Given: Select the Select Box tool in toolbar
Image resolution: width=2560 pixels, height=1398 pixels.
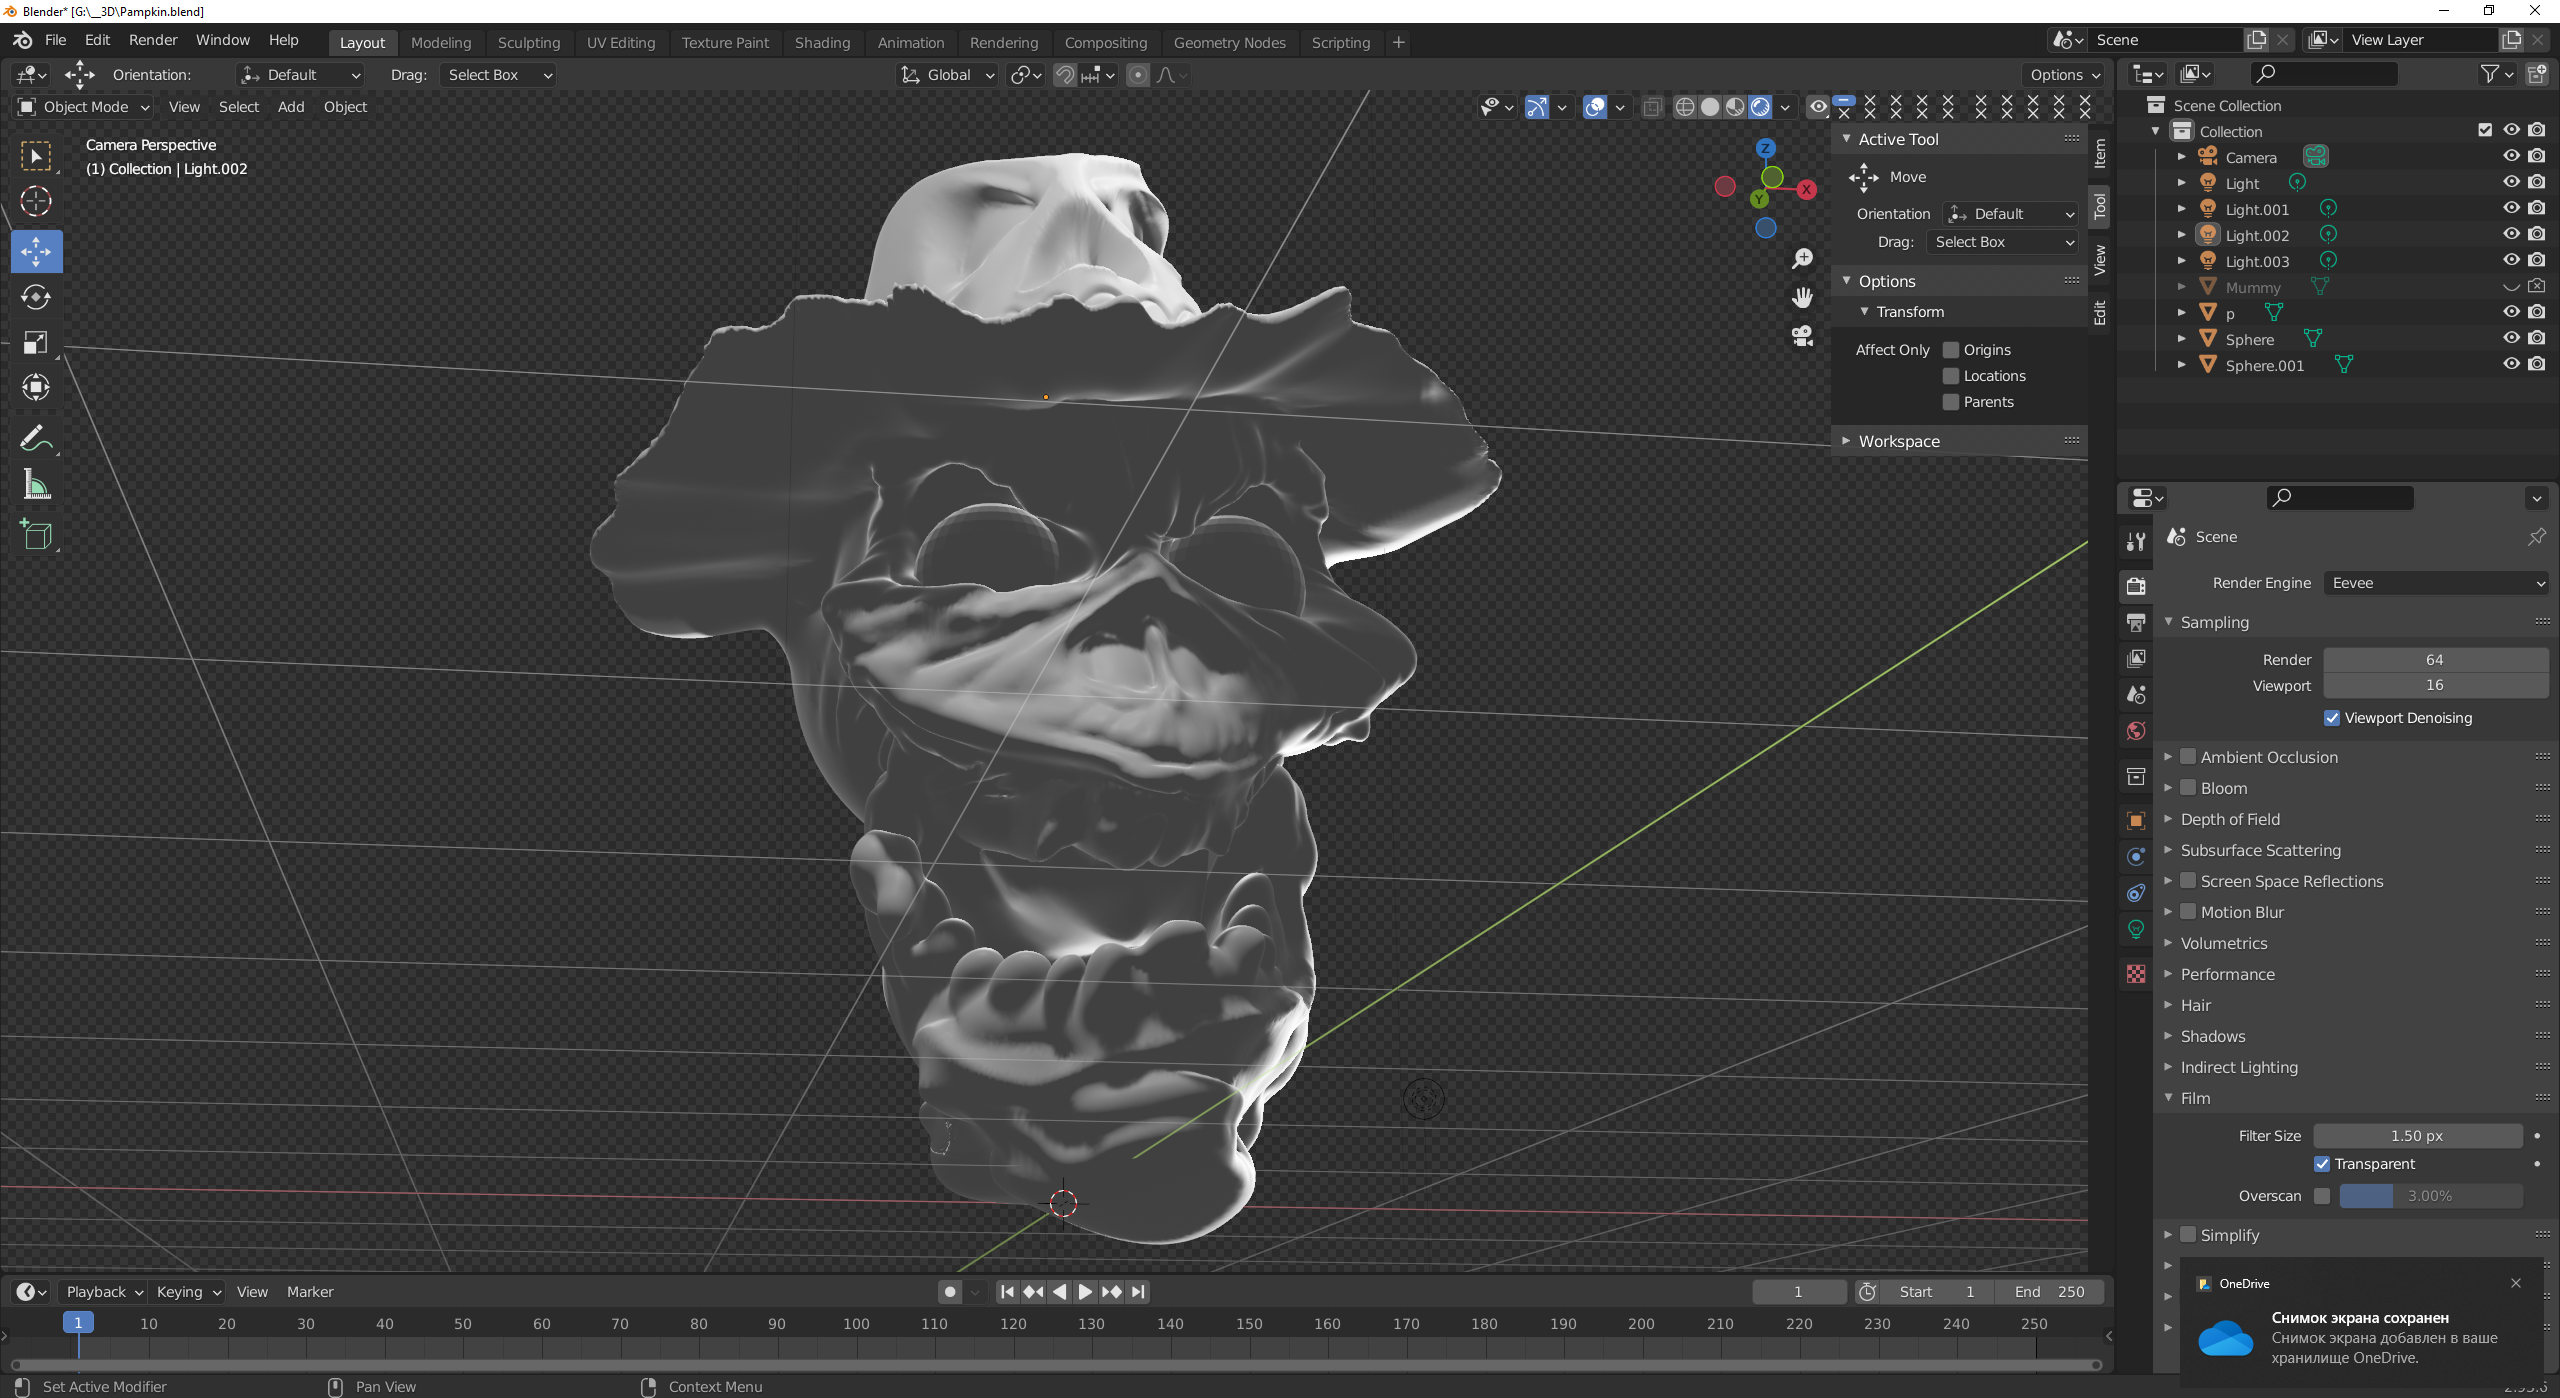Looking at the screenshot, I should pyautogui.click(x=36, y=156).
